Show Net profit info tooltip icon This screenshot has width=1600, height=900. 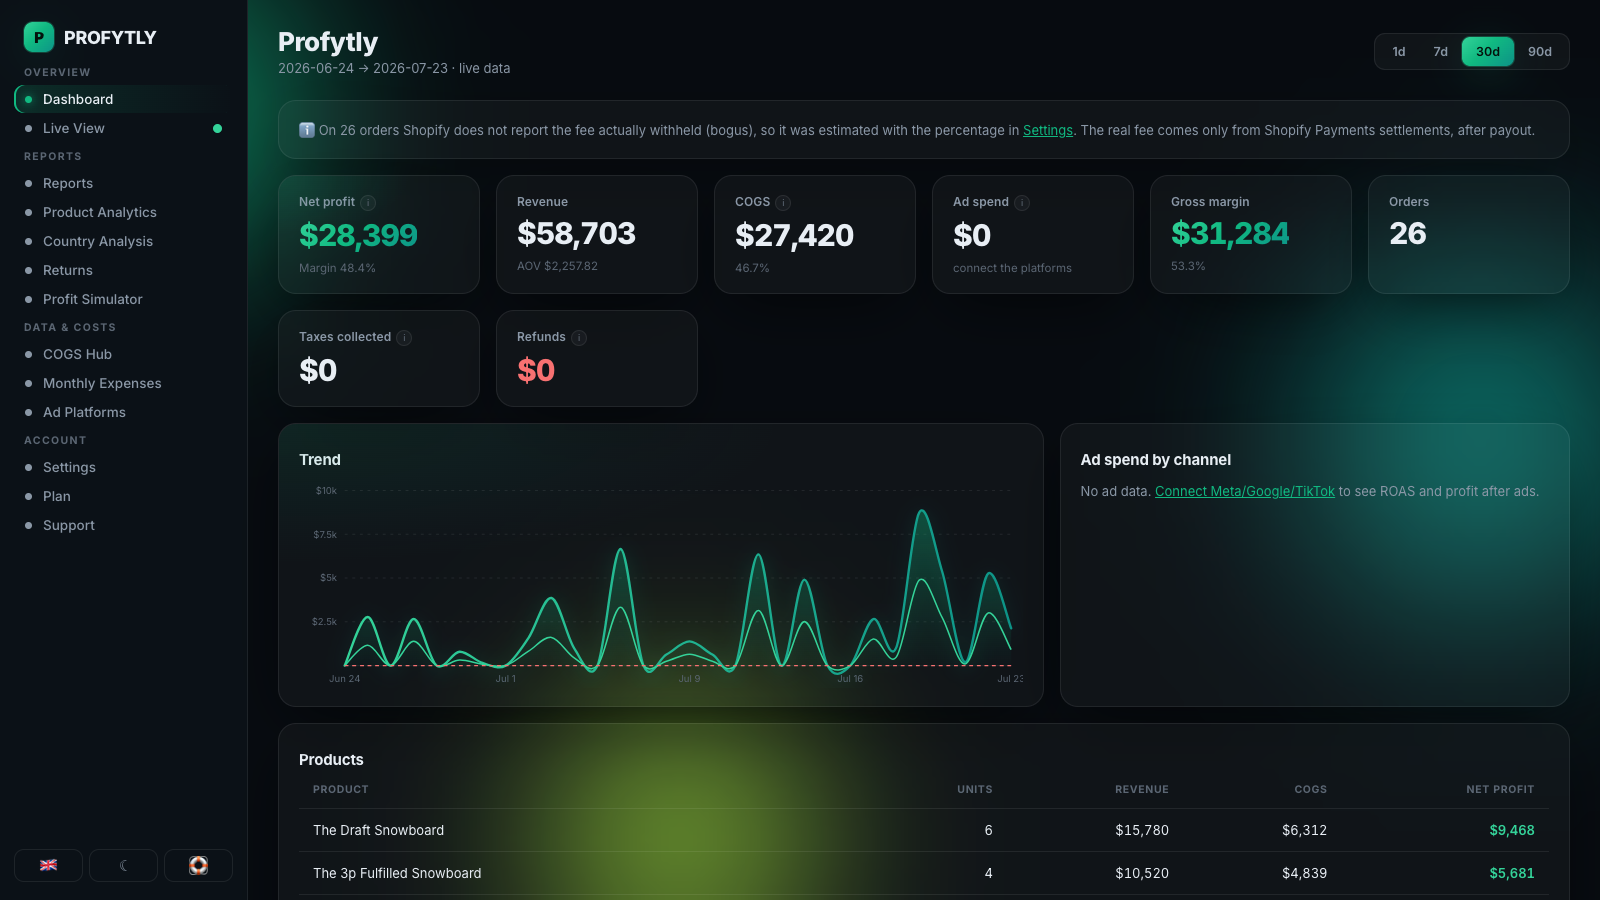[368, 202]
